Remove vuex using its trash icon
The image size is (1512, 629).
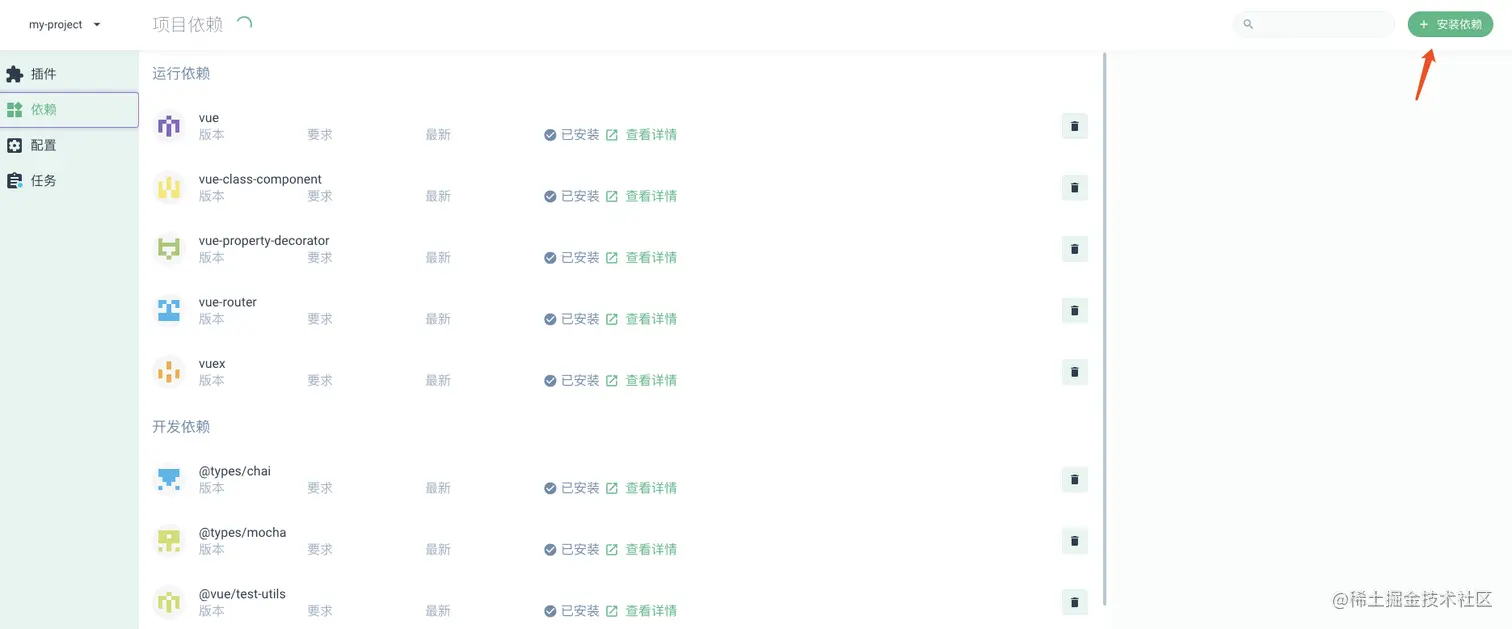pyautogui.click(x=1074, y=372)
